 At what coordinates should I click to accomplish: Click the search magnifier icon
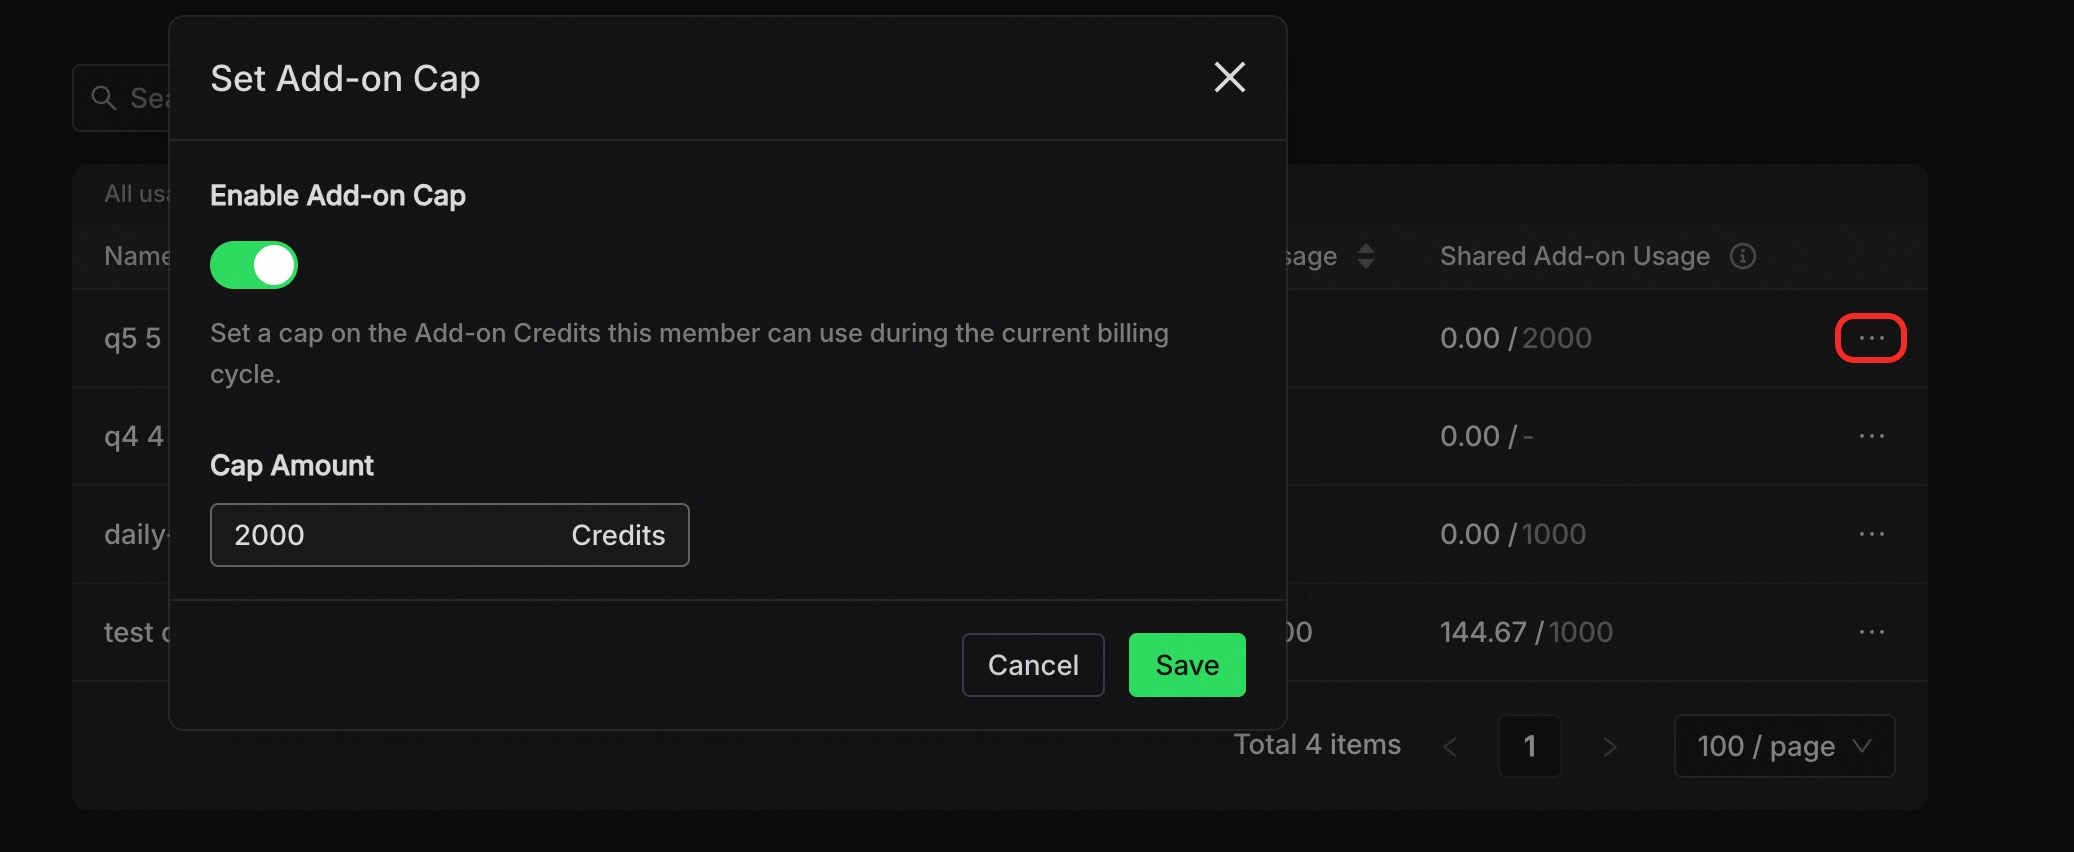[104, 98]
